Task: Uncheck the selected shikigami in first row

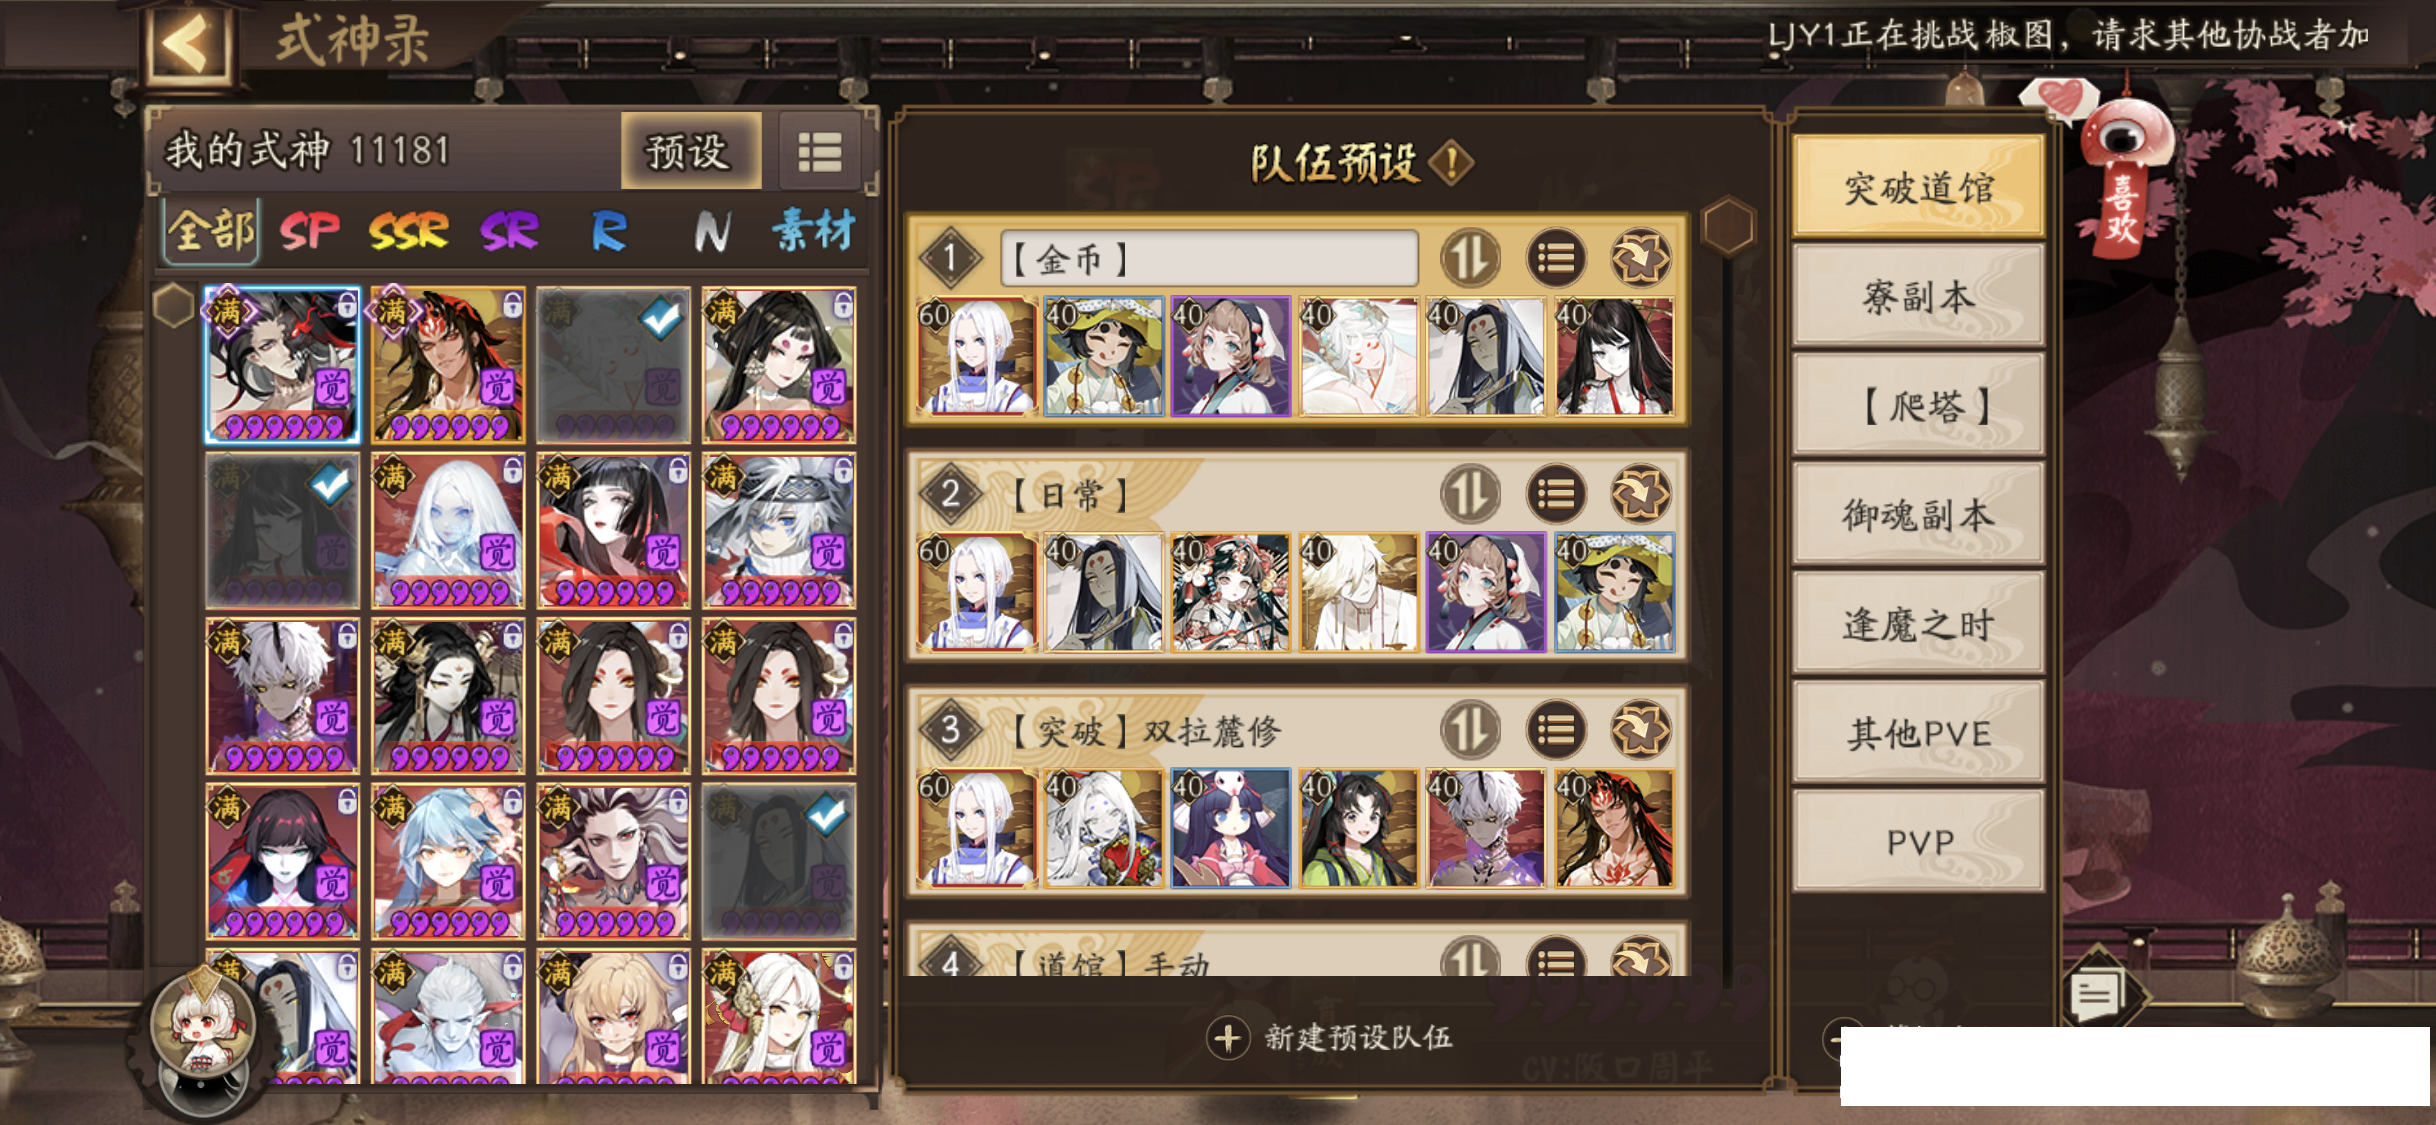Action: pyautogui.click(x=613, y=365)
